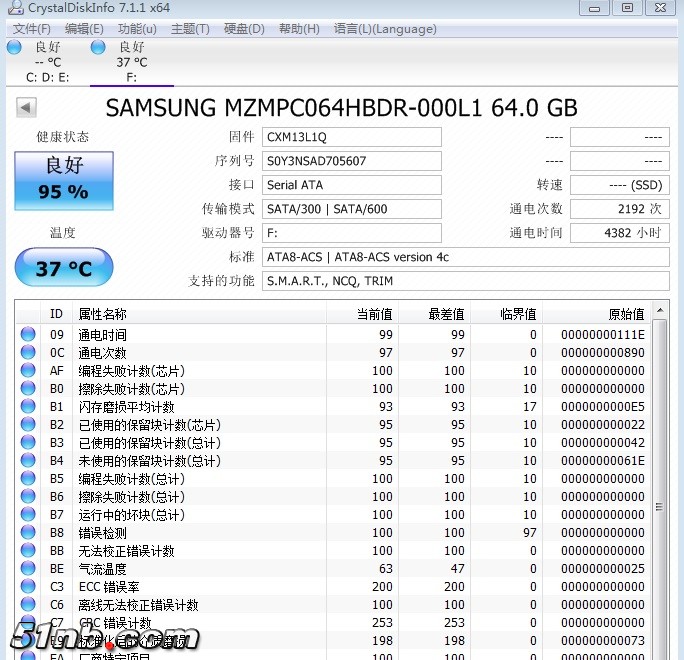Open the 语言(L)(Language) menu
684x660 pixels.
click(x=385, y=29)
